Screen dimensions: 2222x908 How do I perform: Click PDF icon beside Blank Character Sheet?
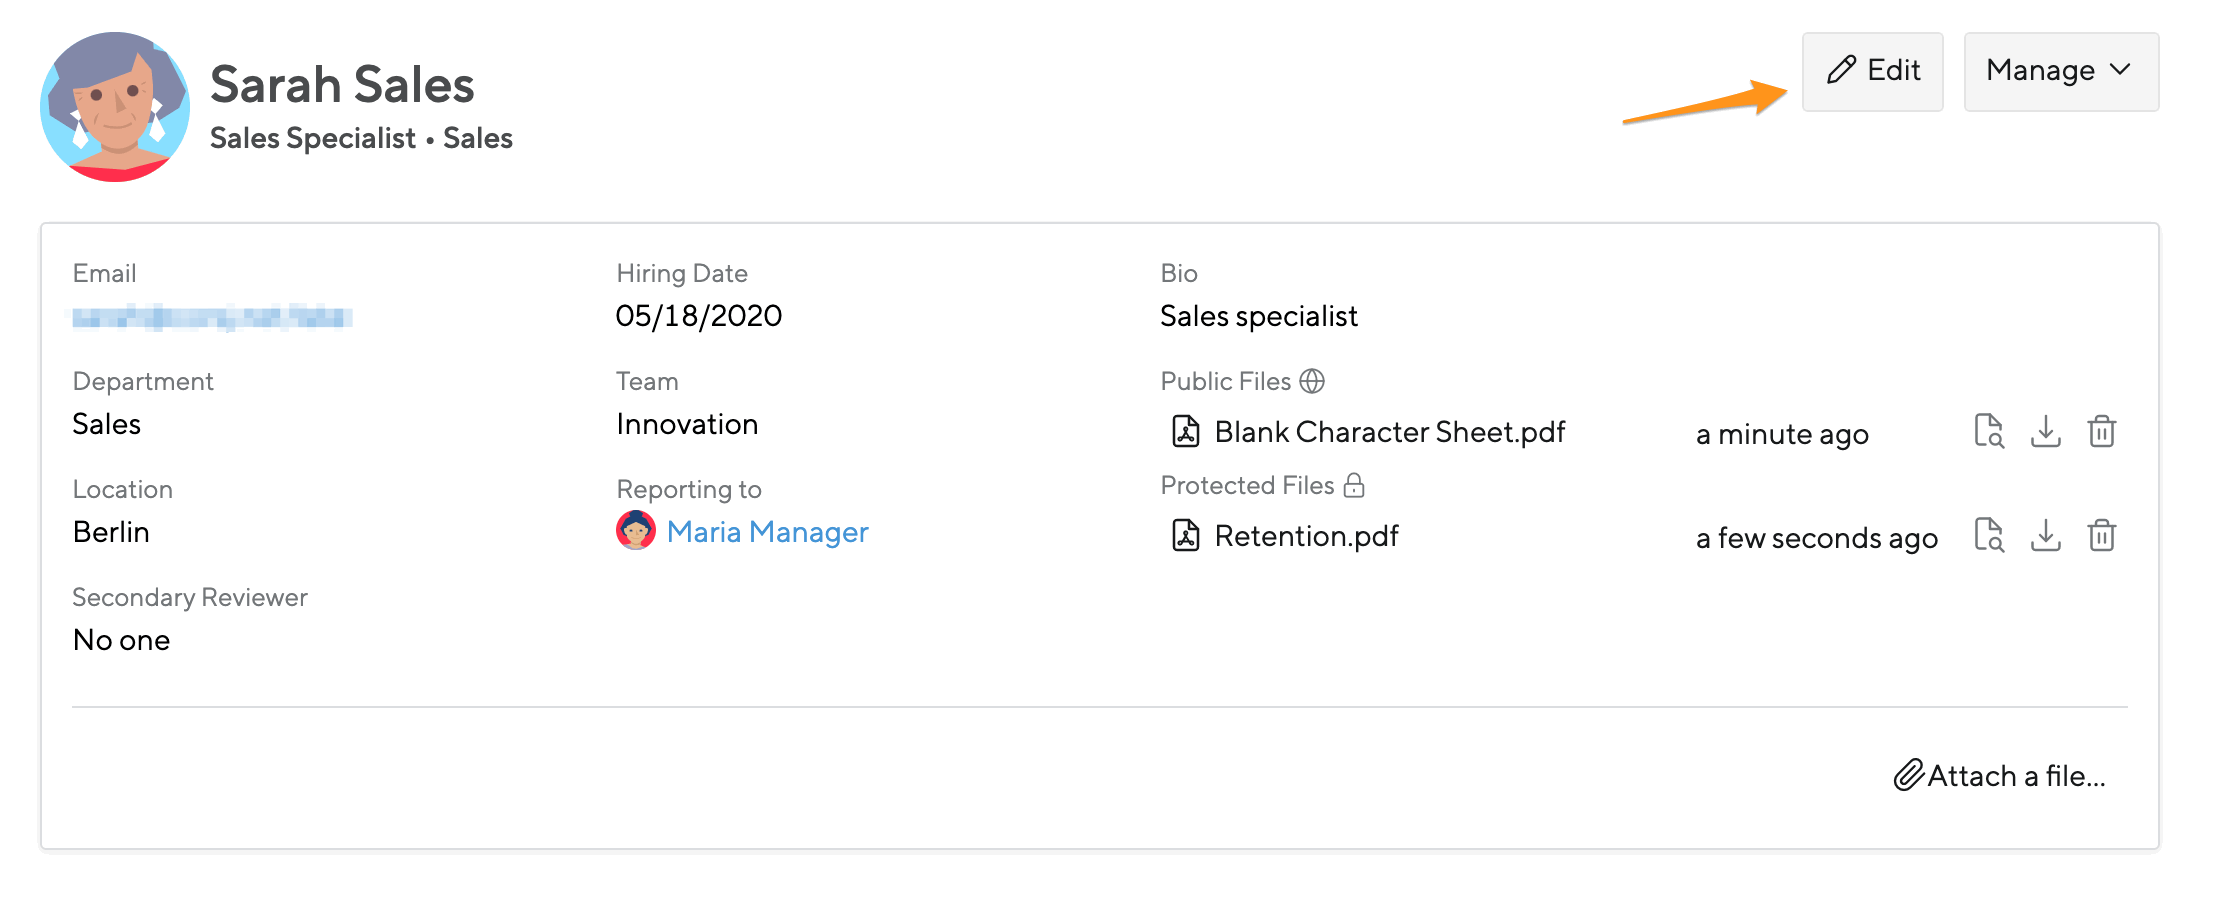pyautogui.click(x=1186, y=432)
